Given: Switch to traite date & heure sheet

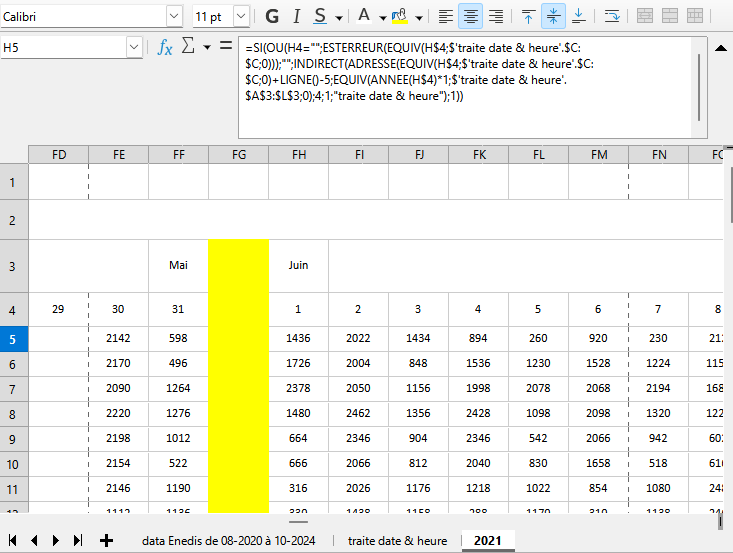Looking at the screenshot, I should (x=397, y=541).
